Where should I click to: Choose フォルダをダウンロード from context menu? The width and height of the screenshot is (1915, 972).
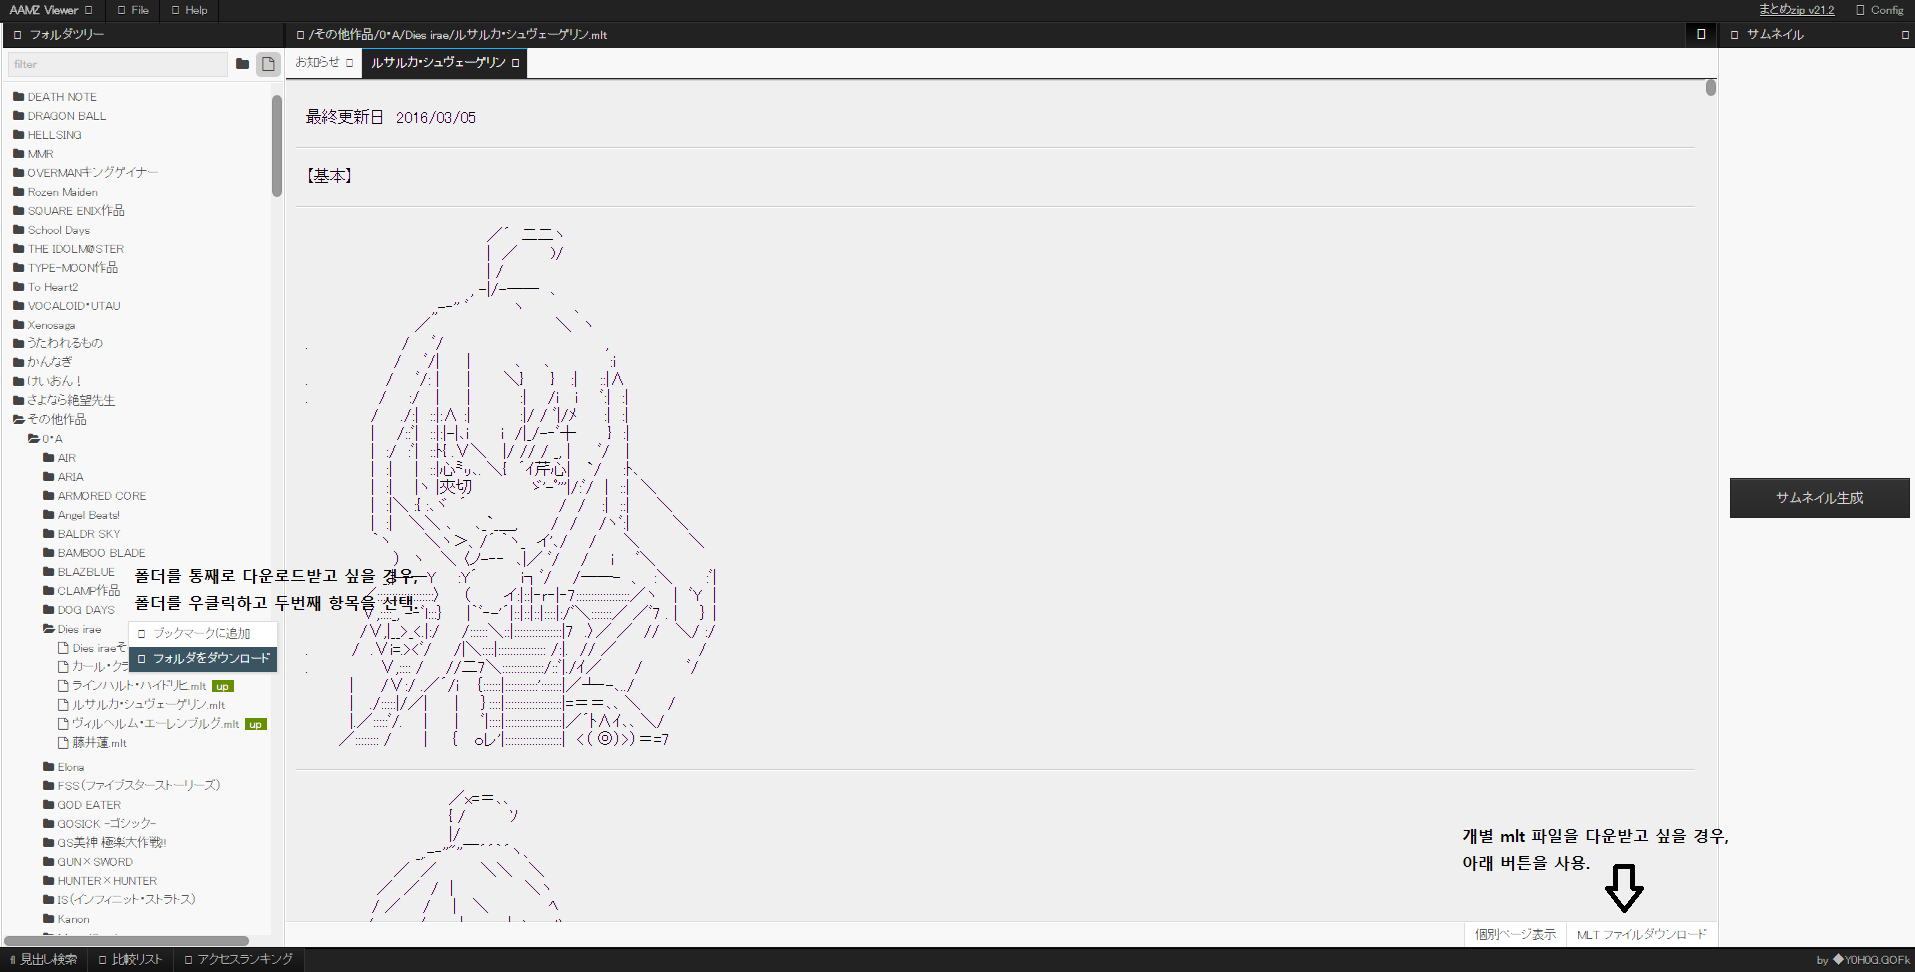[210, 659]
